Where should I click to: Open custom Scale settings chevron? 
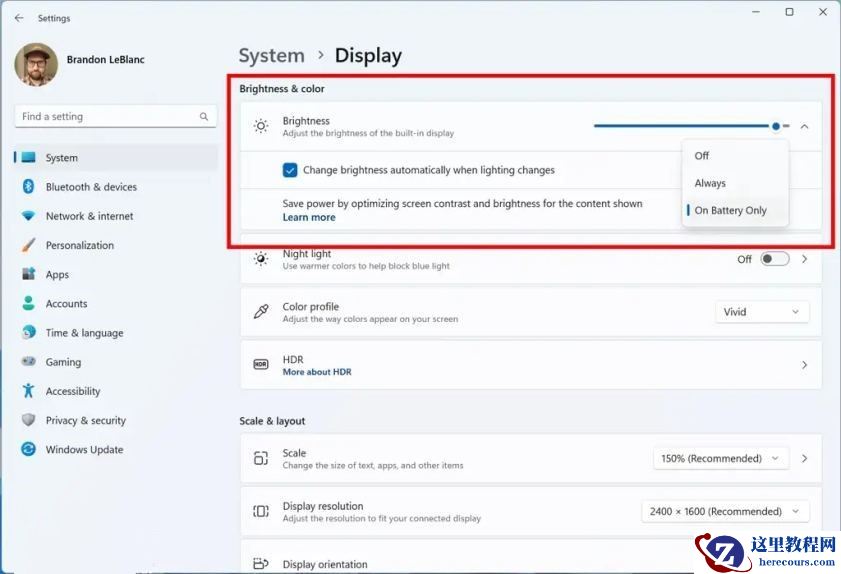point(804,459)
